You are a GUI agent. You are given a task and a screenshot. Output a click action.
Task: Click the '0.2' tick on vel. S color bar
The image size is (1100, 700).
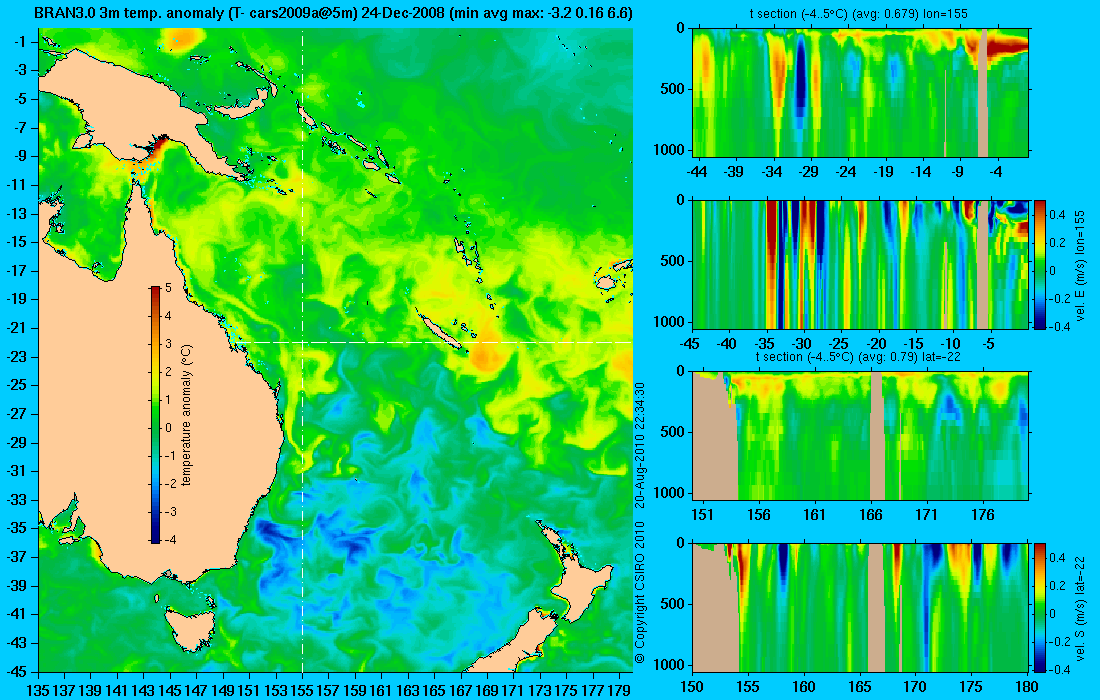1057,585
